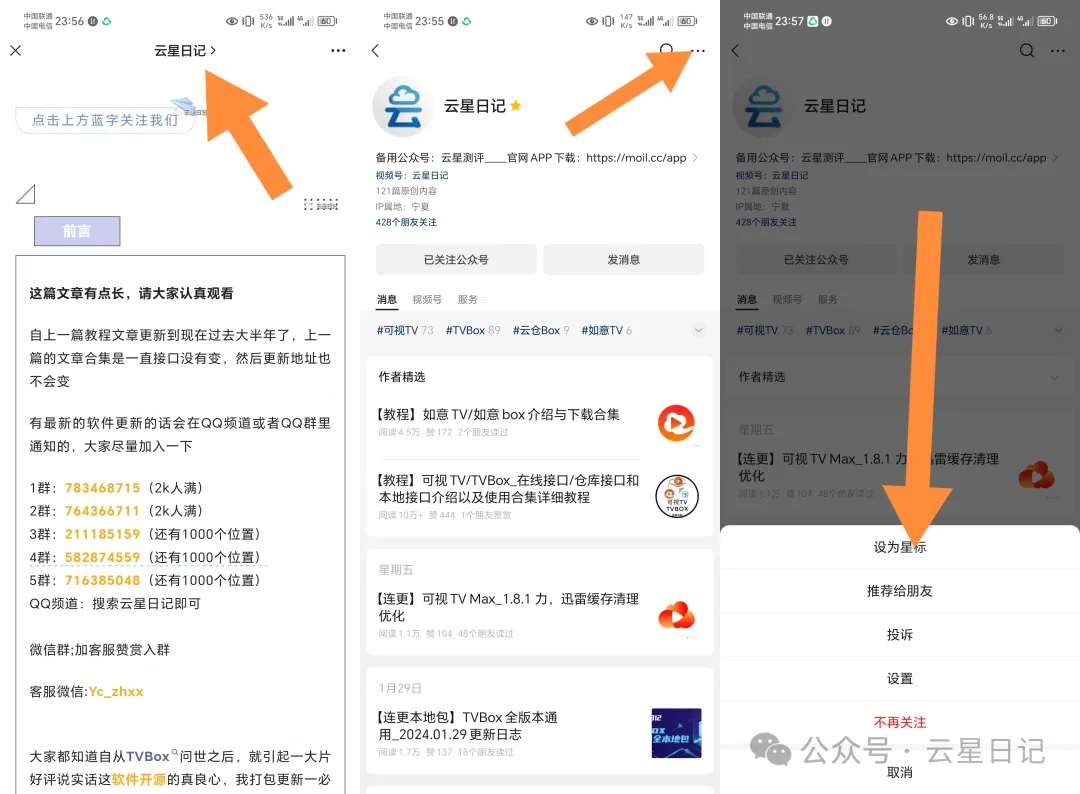Tap the 发消息 button on the undimmed profile
The height and width of the screenshot is (794, 1080).
[x=623, y=260]
